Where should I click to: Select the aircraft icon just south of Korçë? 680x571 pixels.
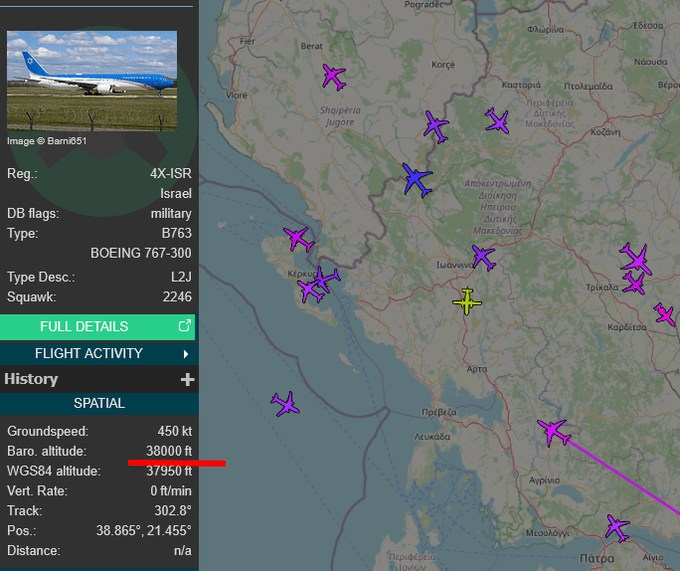[x=435, y=126]
